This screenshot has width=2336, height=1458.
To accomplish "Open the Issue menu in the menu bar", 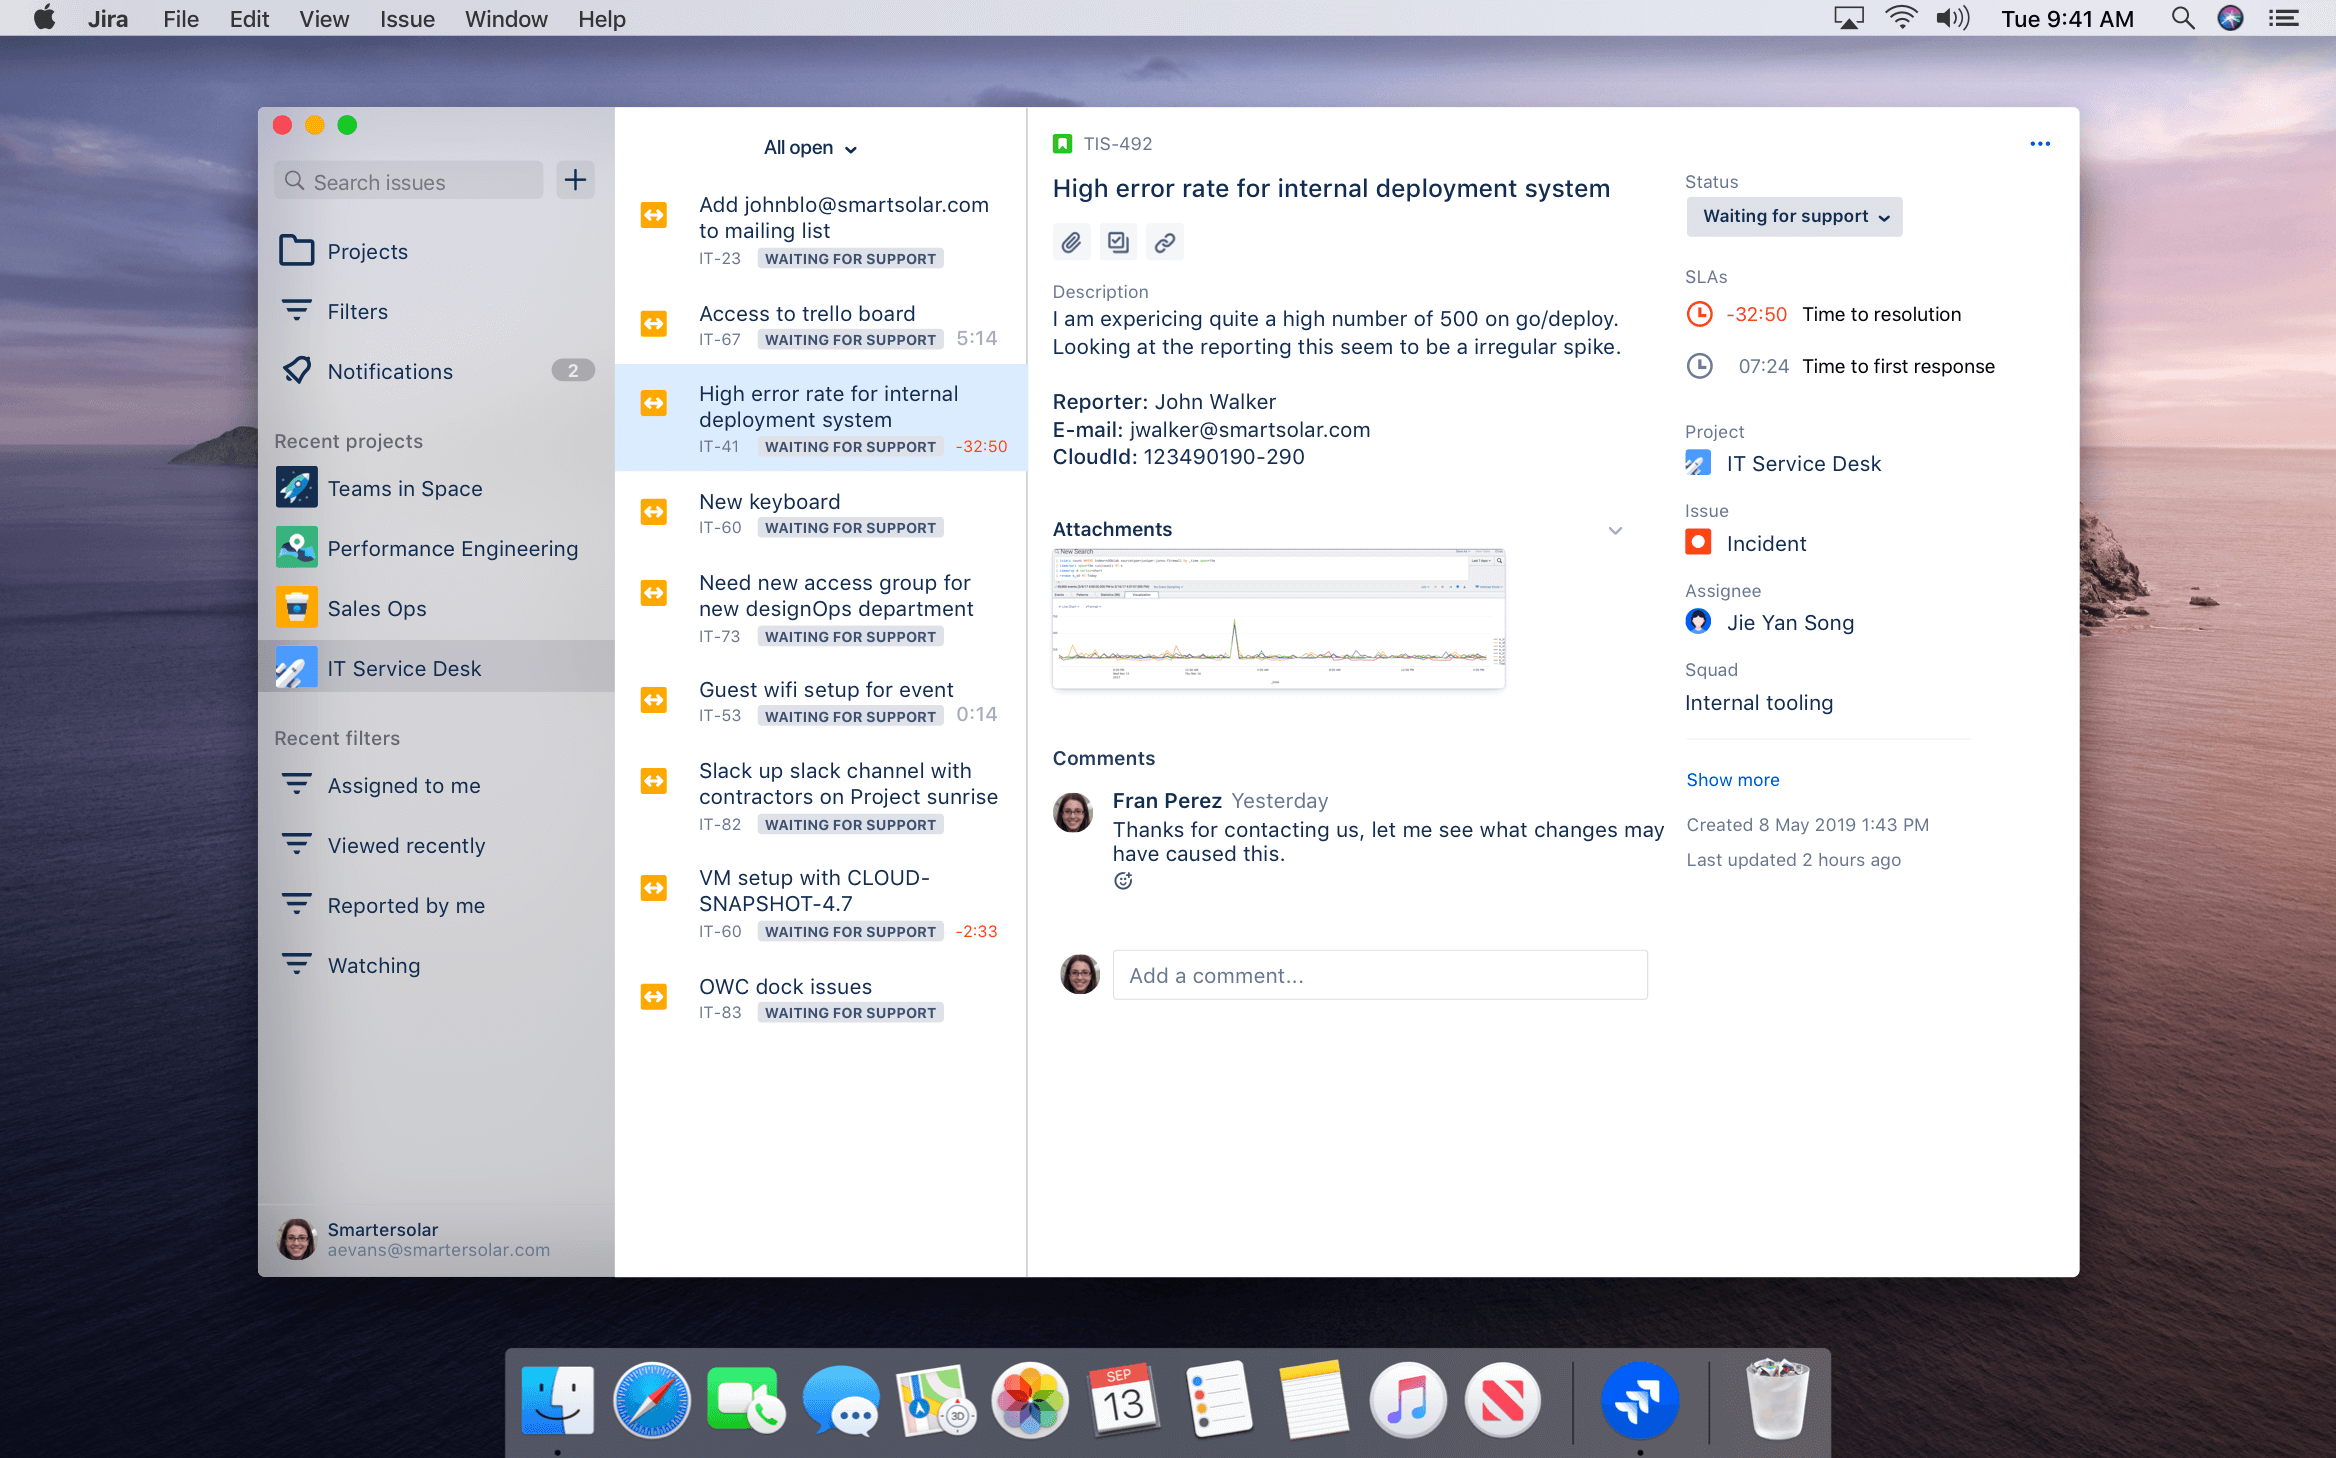I will pyautogui.click(x=406, y=18).
